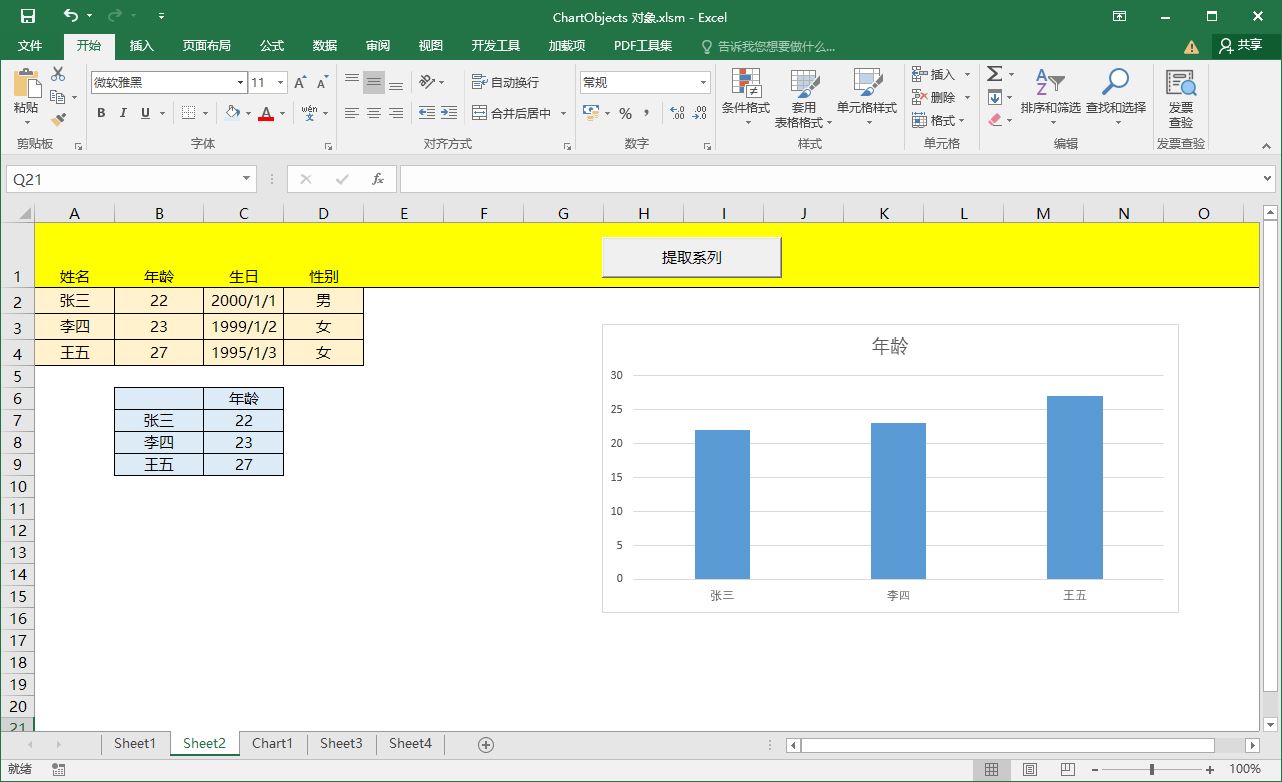Open the Name Box dropdown arrow
This screenshot has width=1282, height=782.
pyautogui.click(x=246, y=179)
